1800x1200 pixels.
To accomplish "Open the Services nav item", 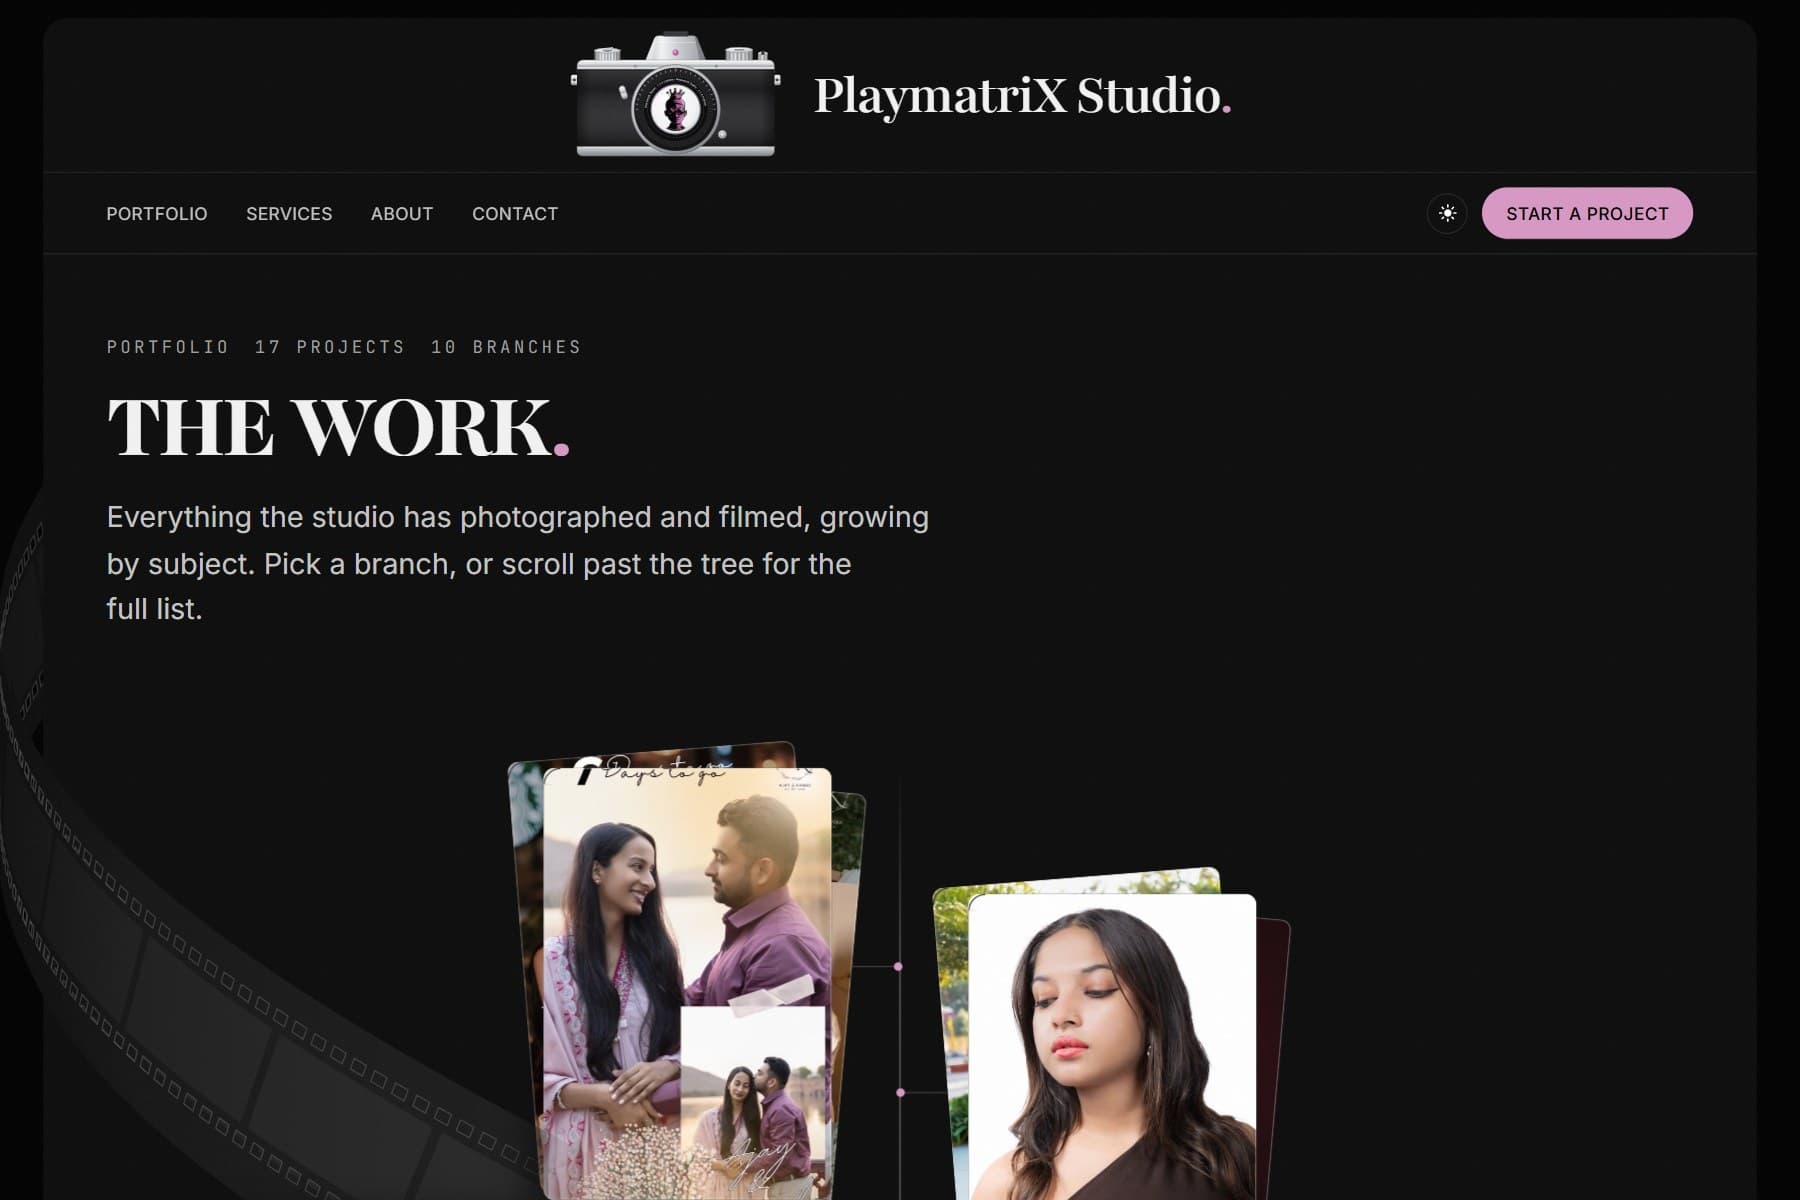I will [289, 214].
